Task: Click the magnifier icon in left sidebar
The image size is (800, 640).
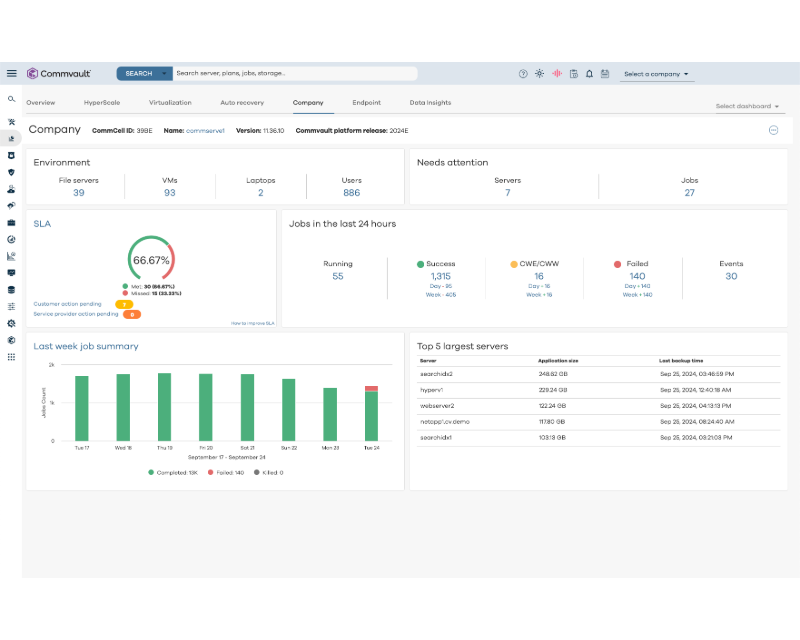Action: coord(11,99)
